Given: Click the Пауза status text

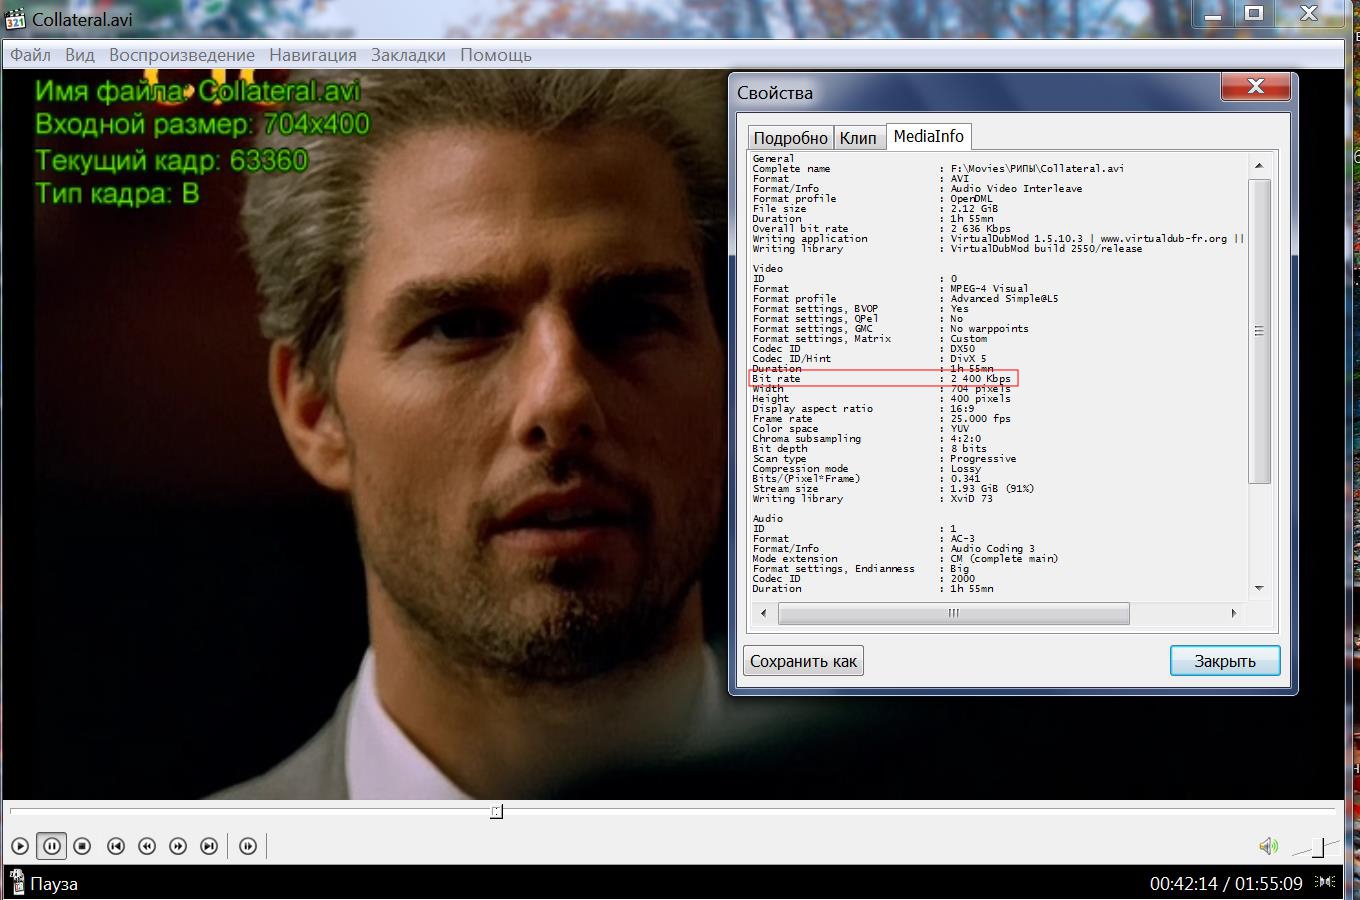Looking at the screenshot, I should click(x=54, y=884).
